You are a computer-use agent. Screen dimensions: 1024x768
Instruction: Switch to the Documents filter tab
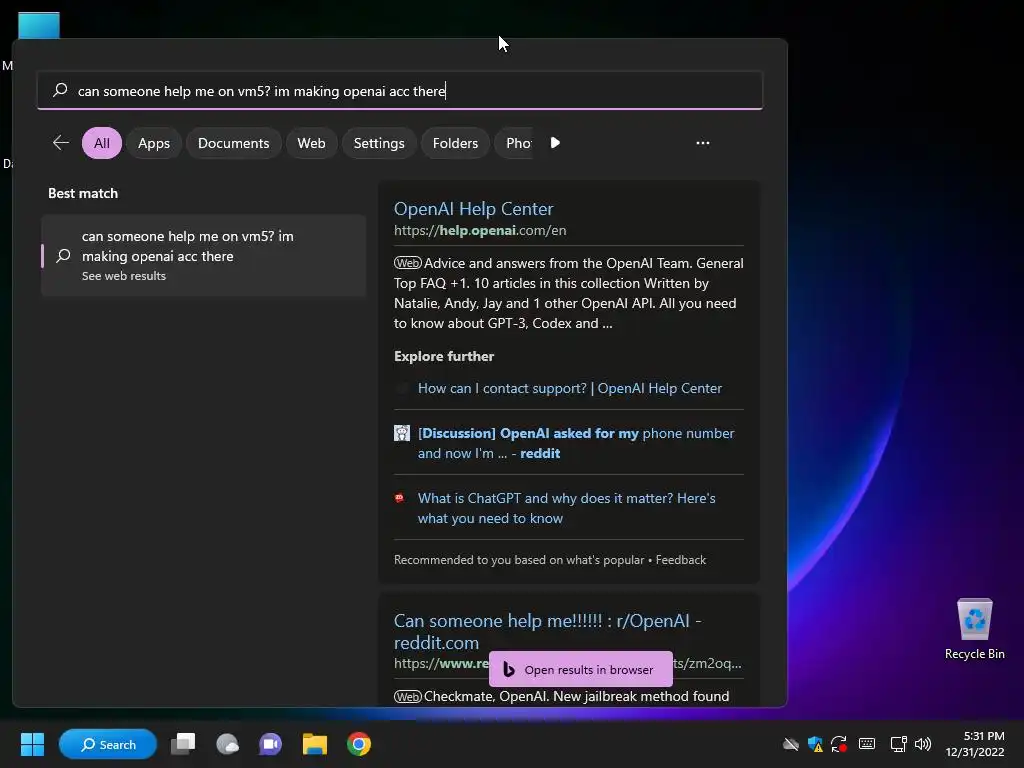(234, 143)
